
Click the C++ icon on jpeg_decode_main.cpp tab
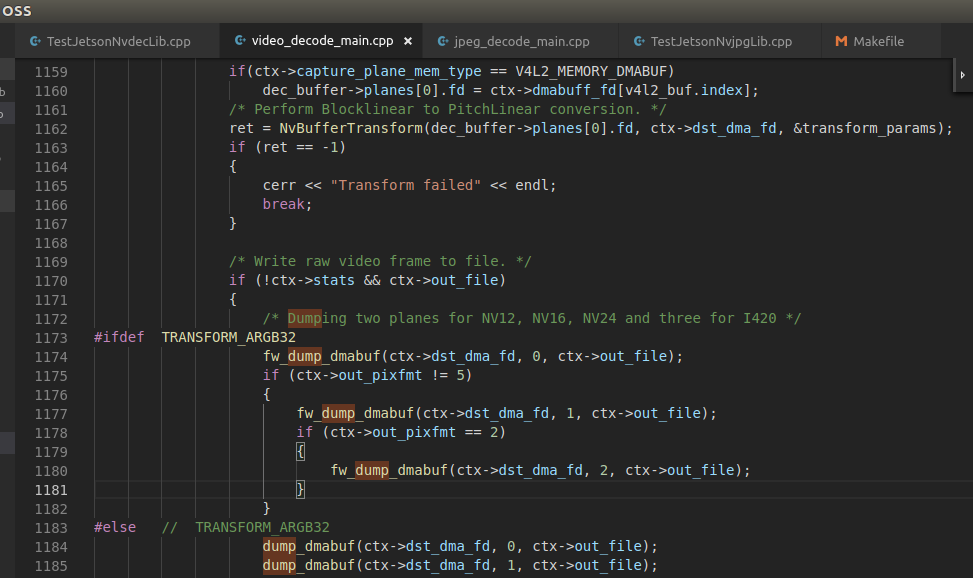coord(443,42)
